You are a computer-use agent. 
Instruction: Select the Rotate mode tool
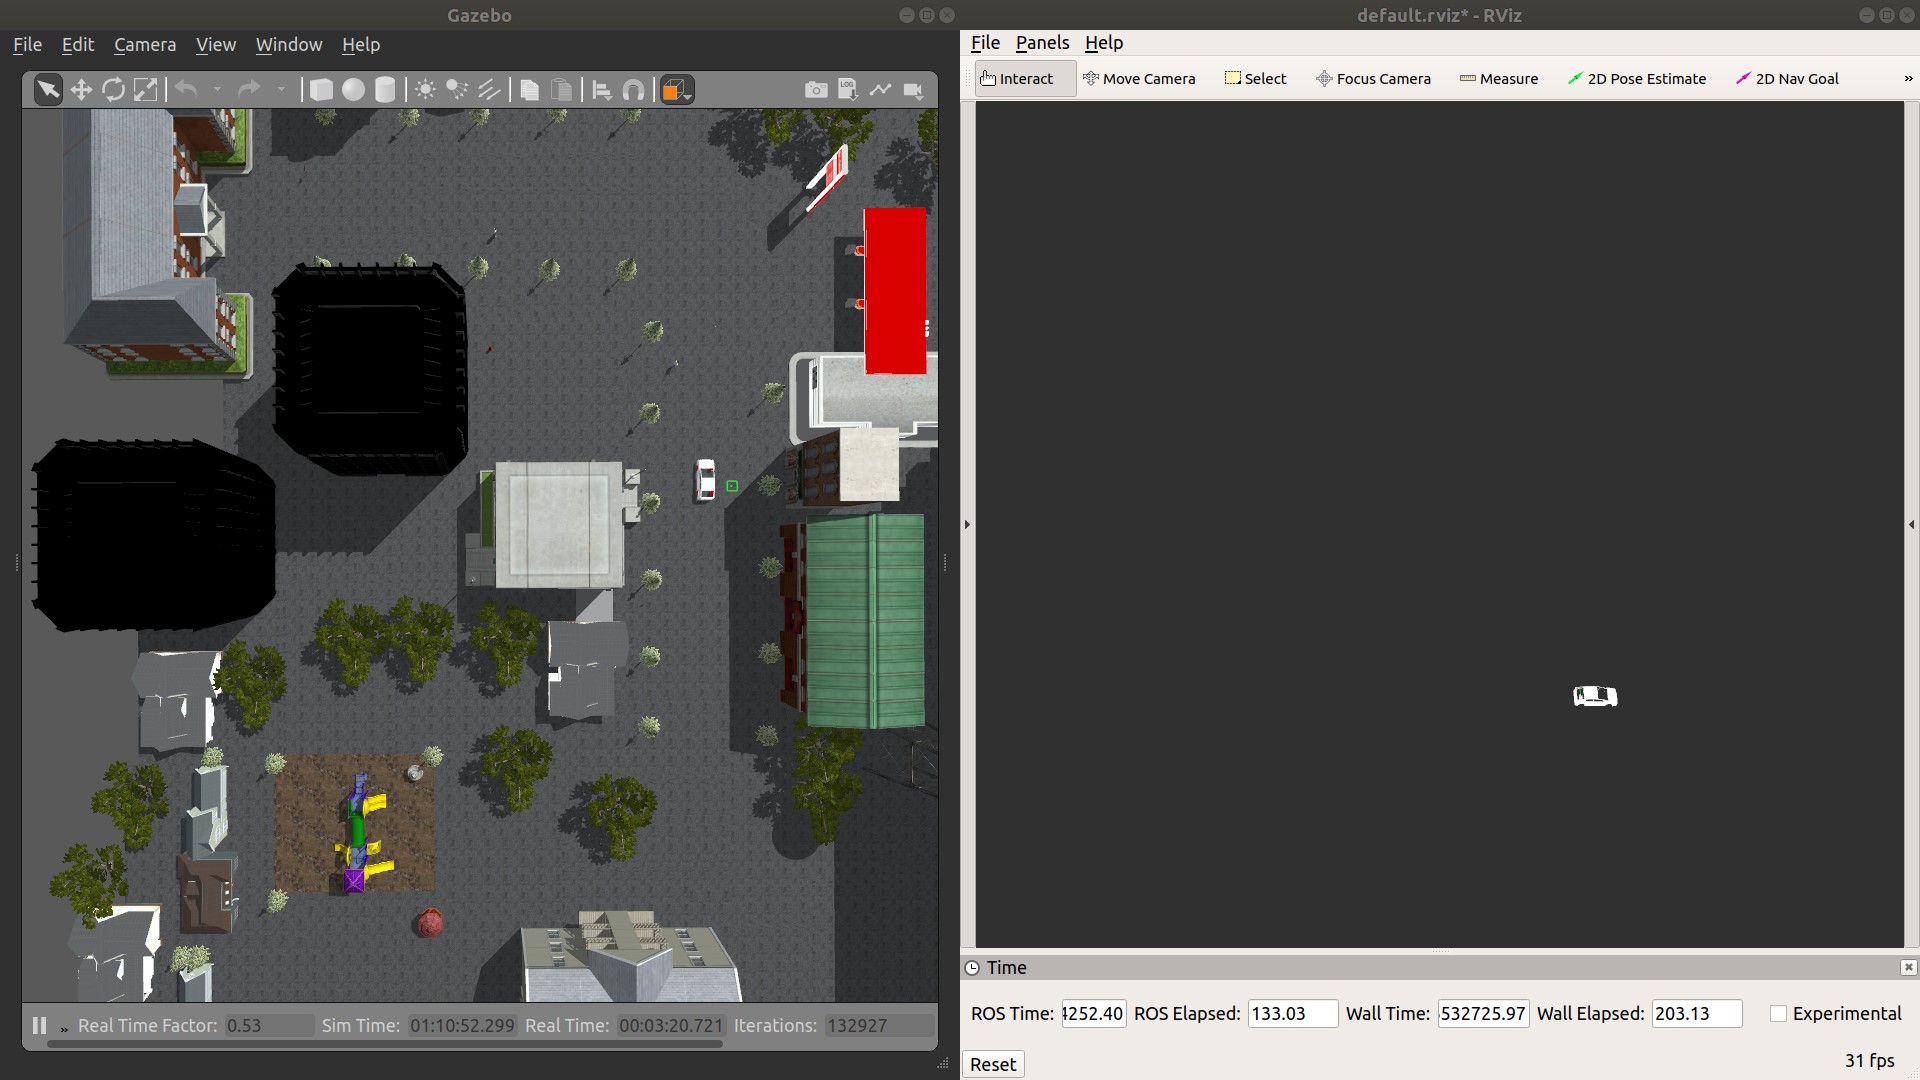click(113, 90)
